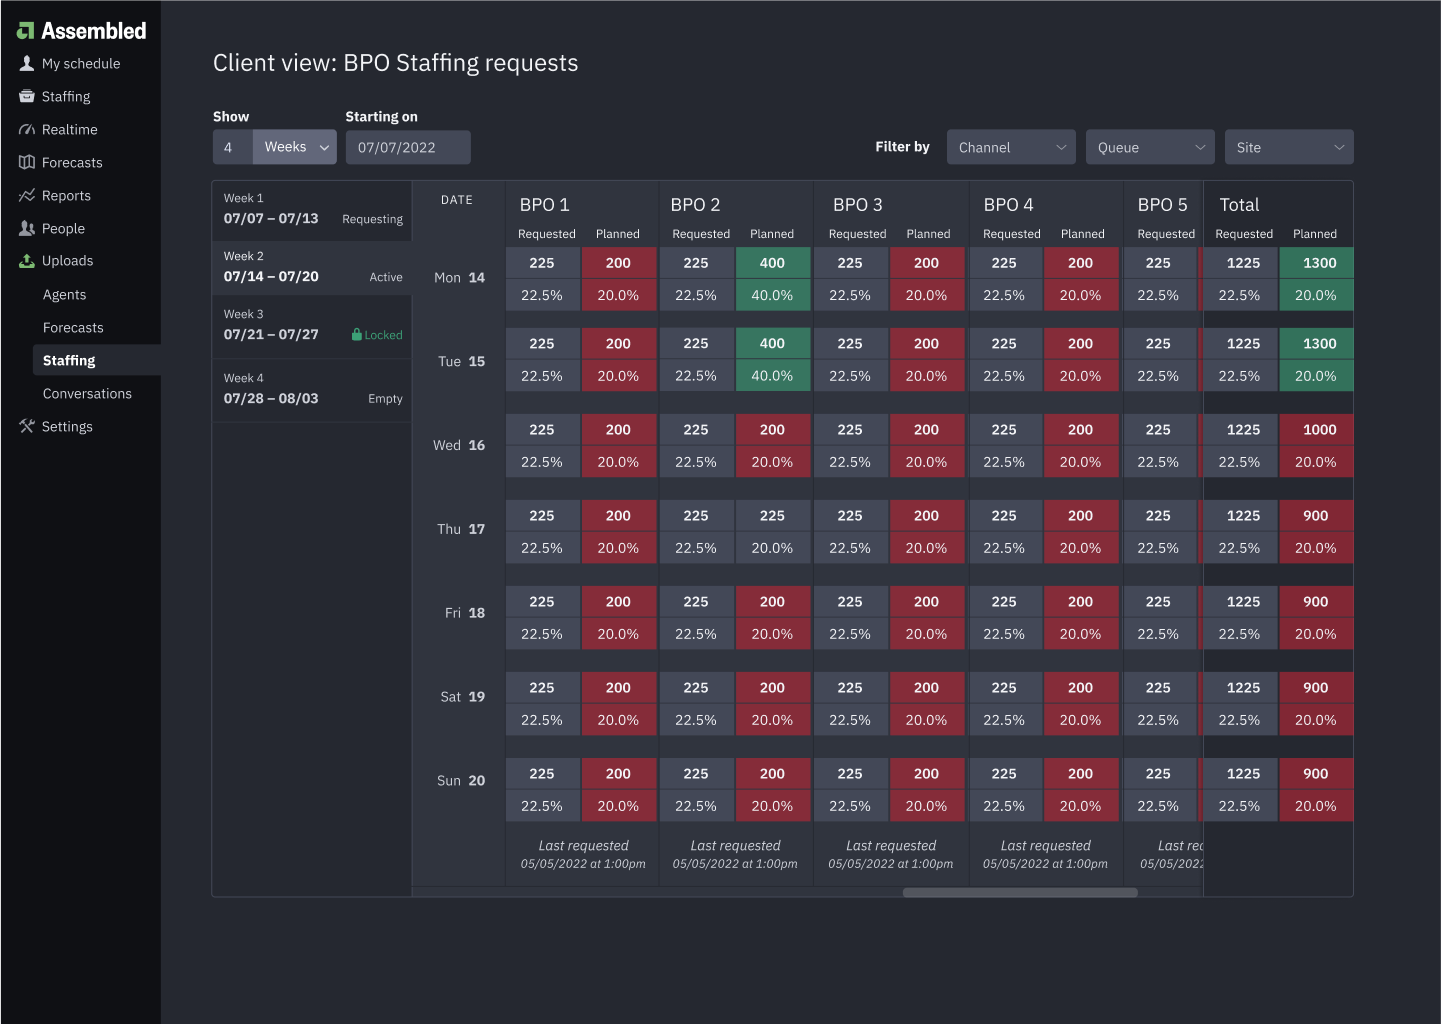Open Conversations in the Uploads submenu

coord(87,393)
